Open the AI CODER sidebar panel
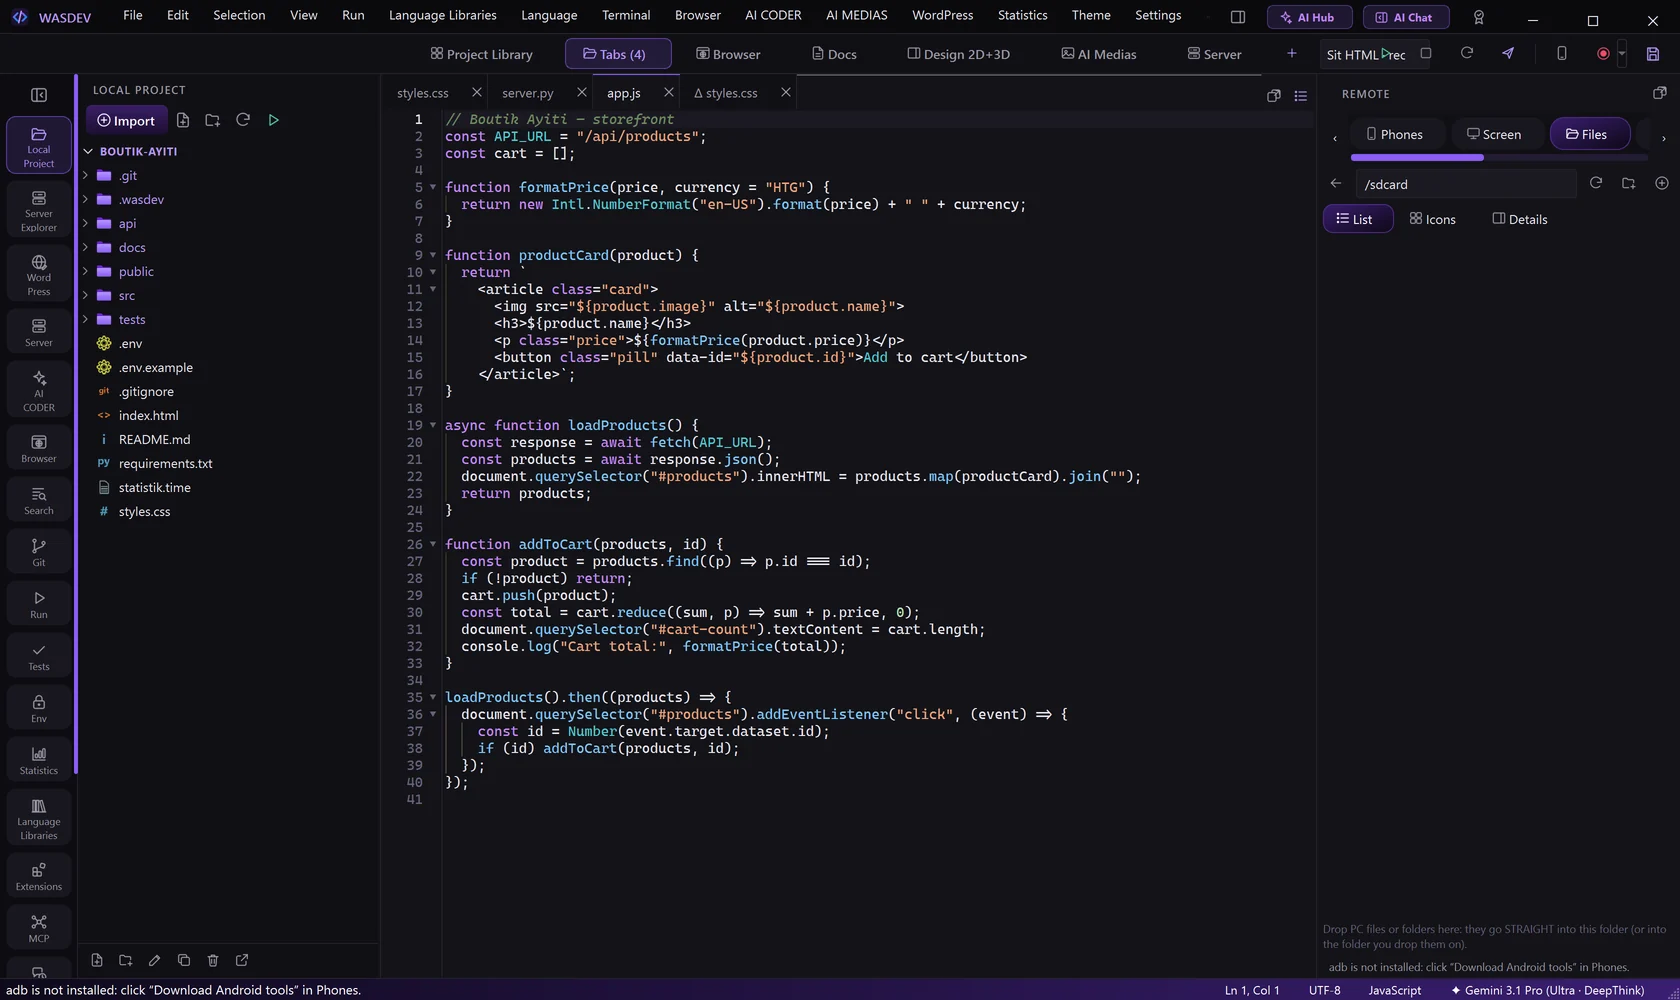 [39, 390]
